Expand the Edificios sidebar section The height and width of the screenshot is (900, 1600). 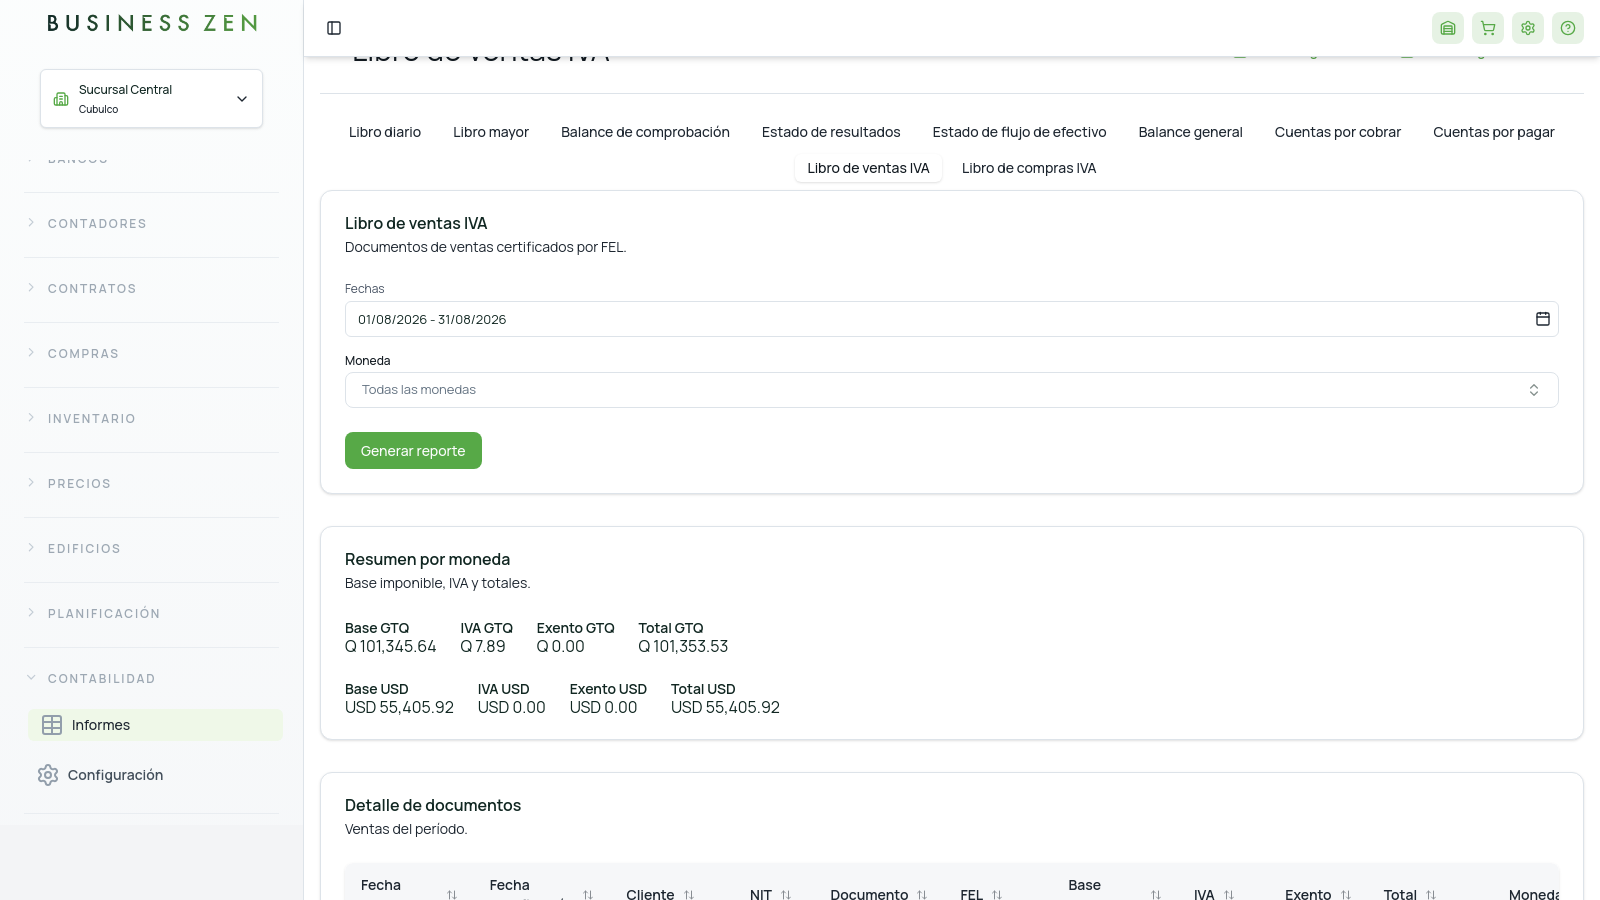point(151,549)
